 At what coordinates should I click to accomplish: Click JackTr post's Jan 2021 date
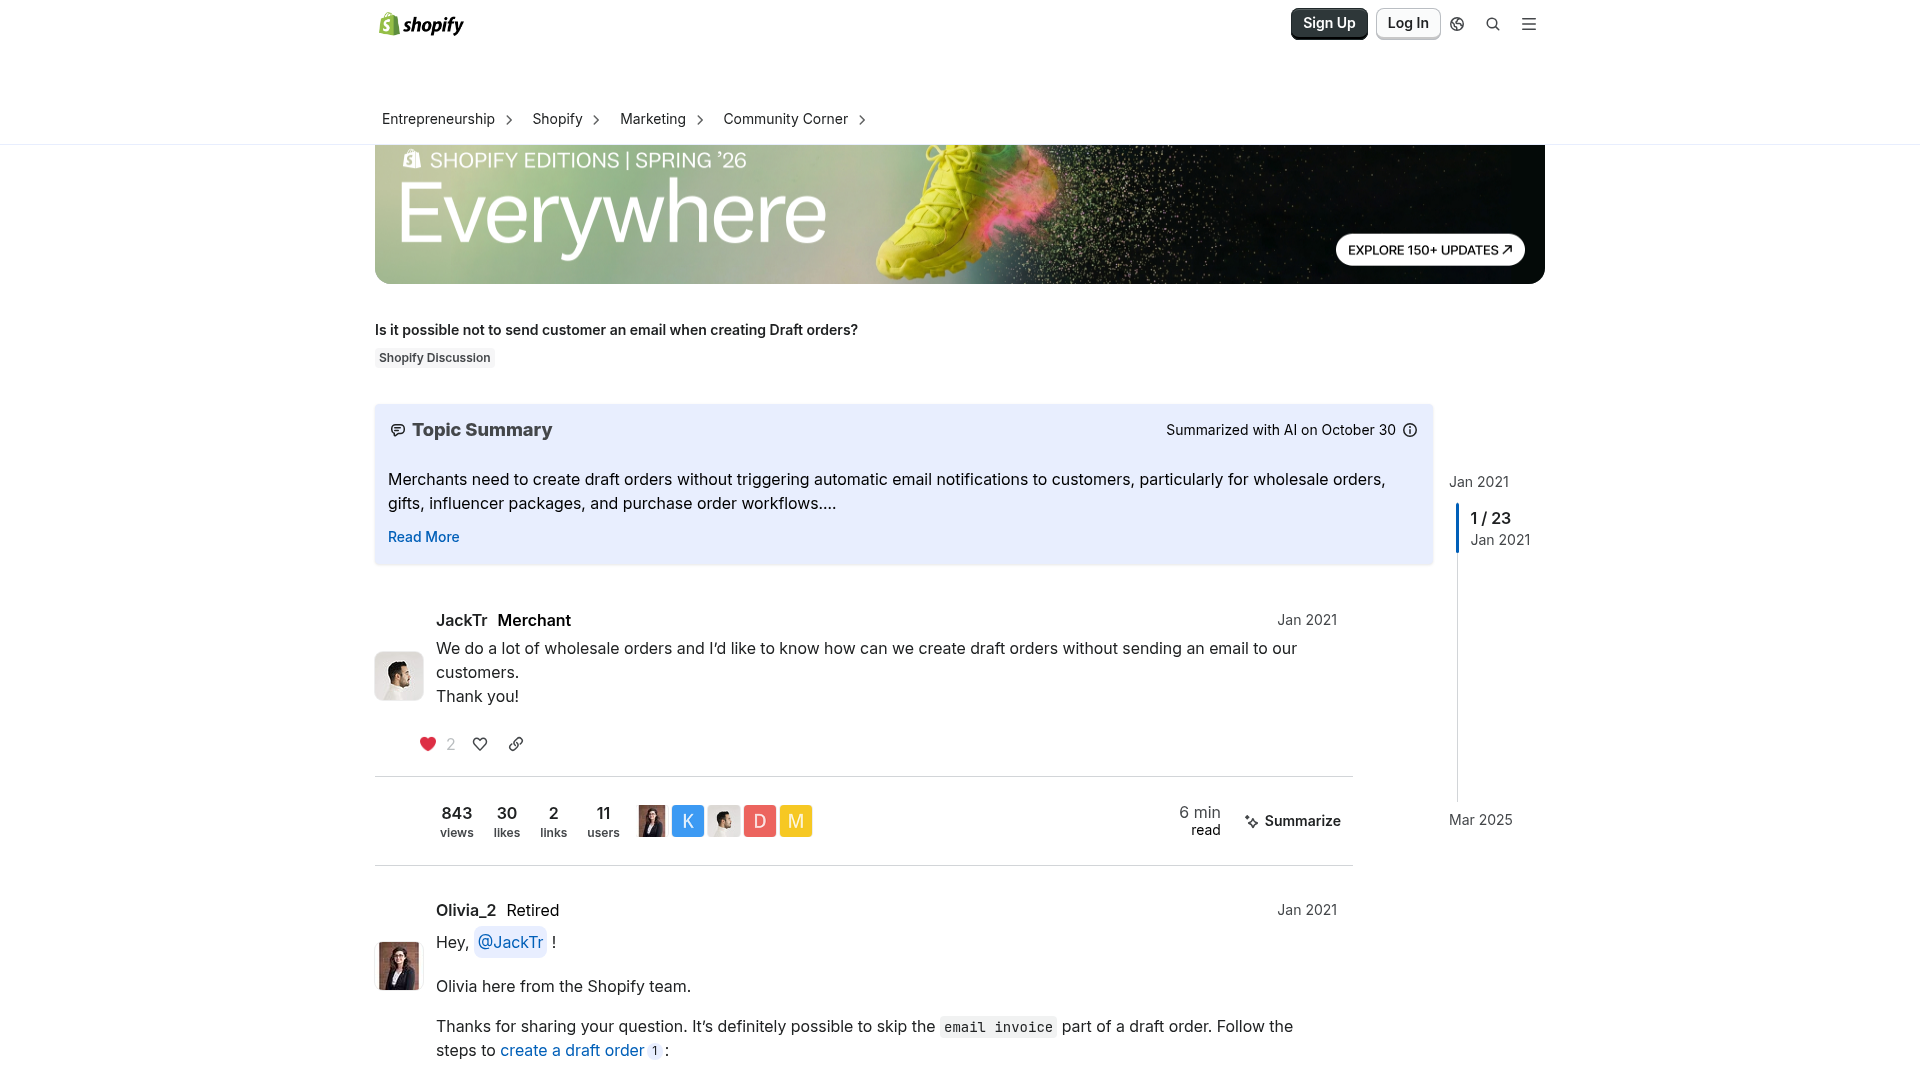1307,620
